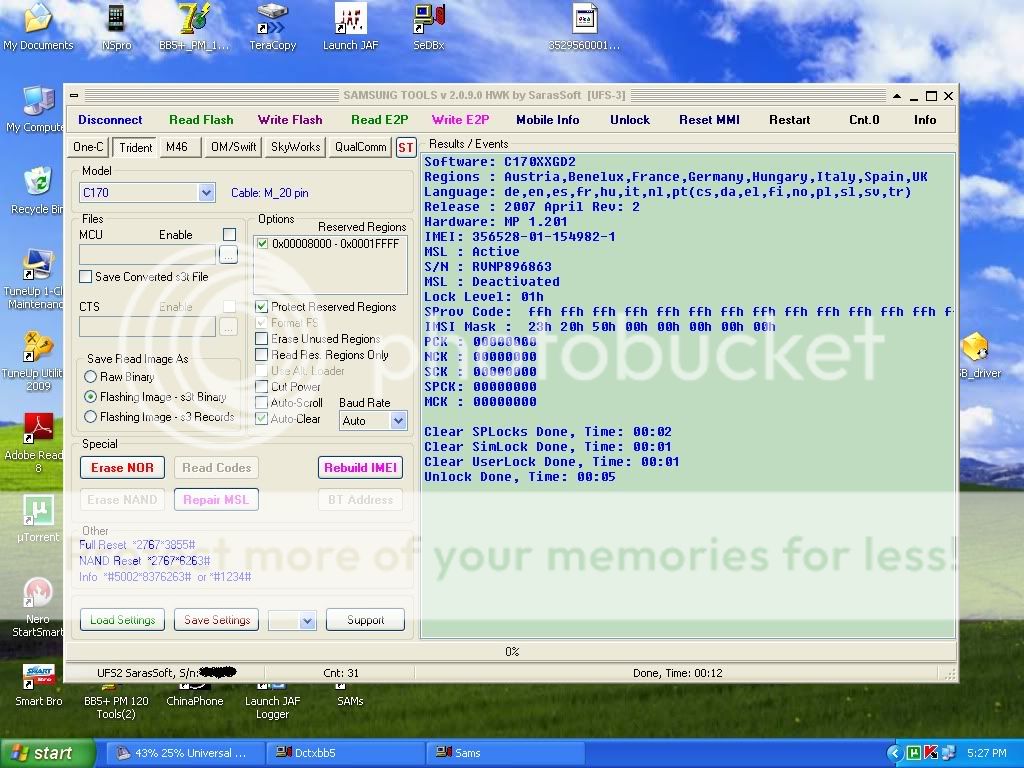1024x768 pixels.
Task: Click the Kaspersky tray icon
Action: click(931, 753)
